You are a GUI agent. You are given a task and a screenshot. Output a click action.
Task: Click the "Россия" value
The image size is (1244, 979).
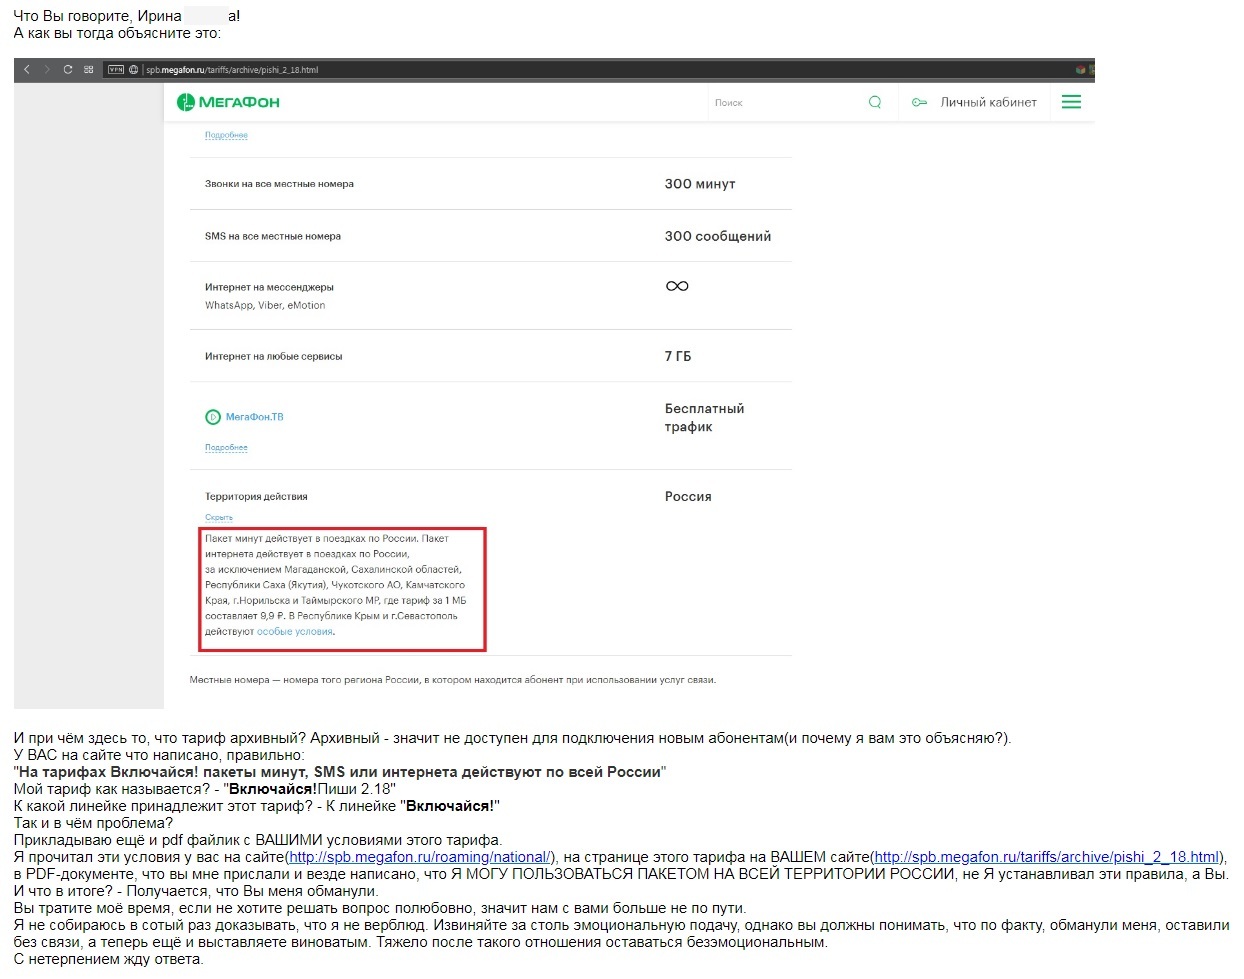pyautogui.click(x=688, y=496)
